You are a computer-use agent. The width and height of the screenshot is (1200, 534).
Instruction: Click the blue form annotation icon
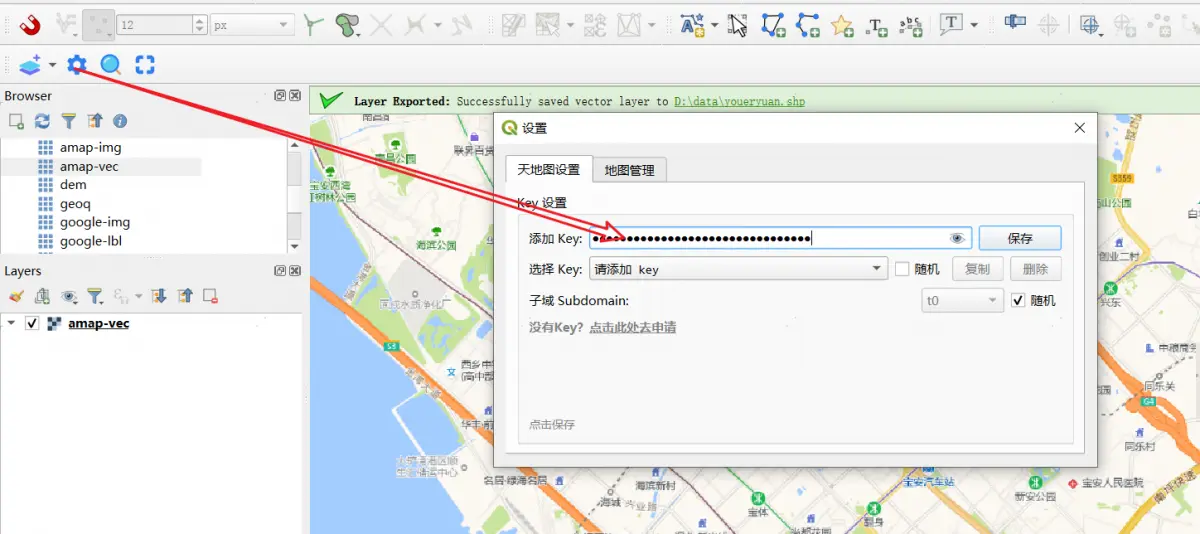click(1016, 22)
